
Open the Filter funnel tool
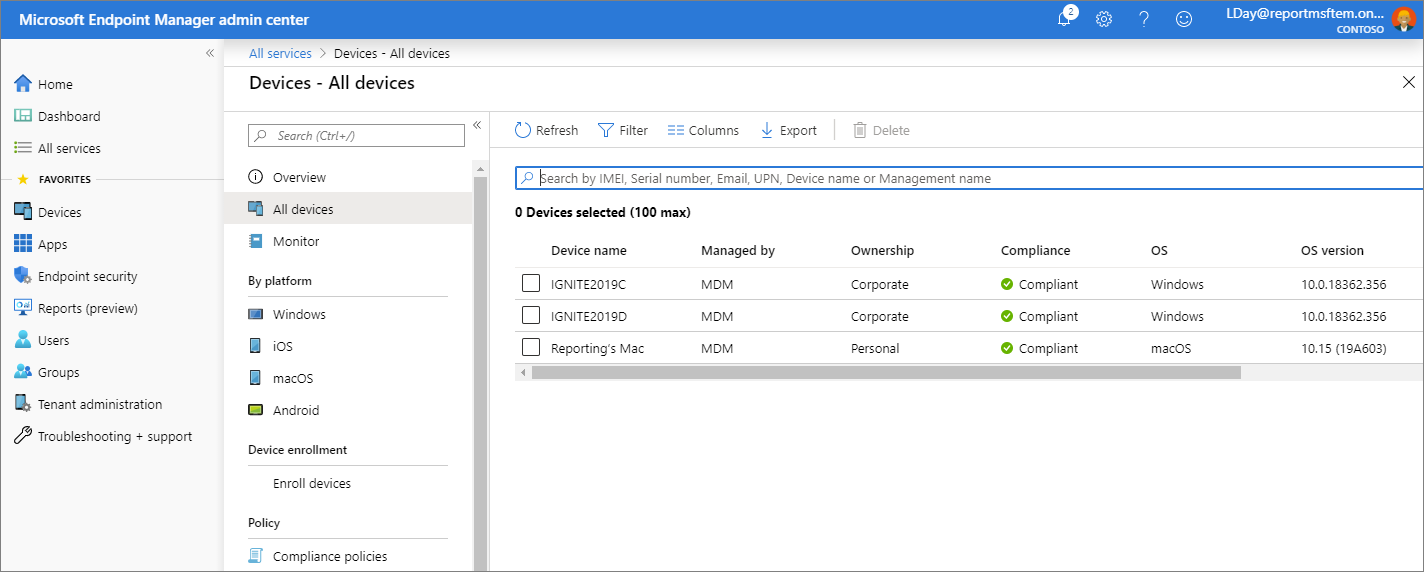606,130
